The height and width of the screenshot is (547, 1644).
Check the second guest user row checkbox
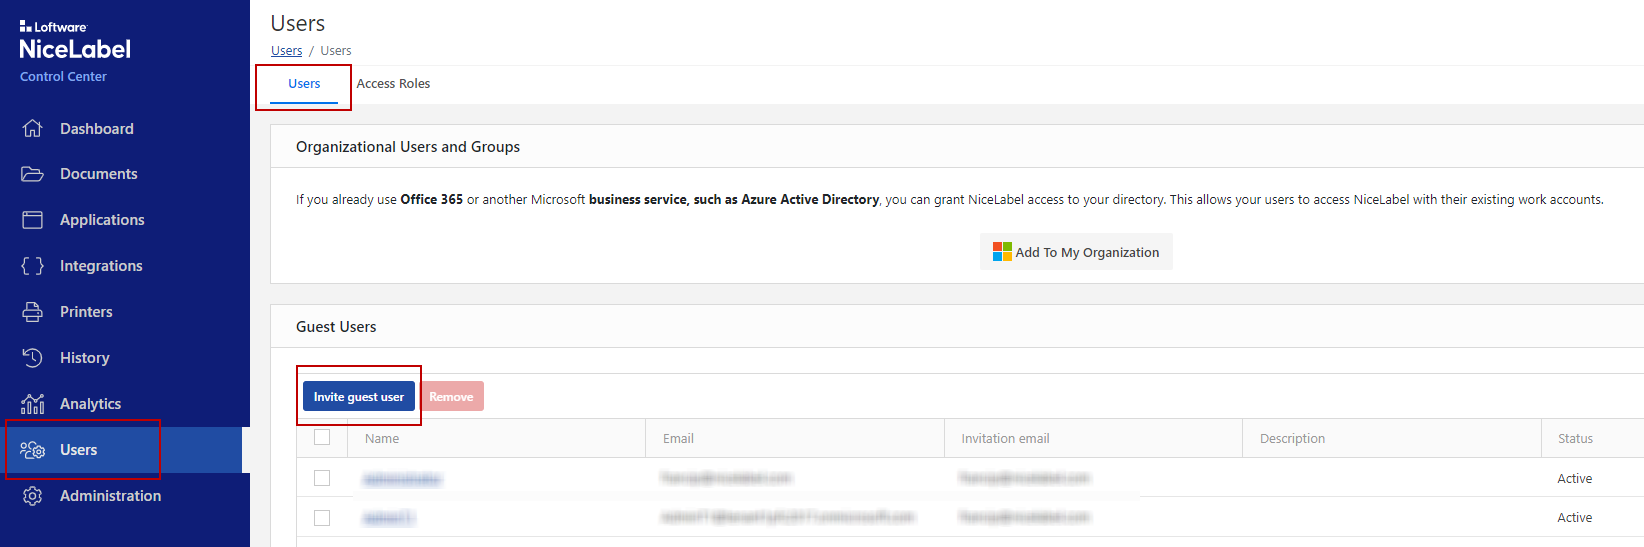point(322,518)
